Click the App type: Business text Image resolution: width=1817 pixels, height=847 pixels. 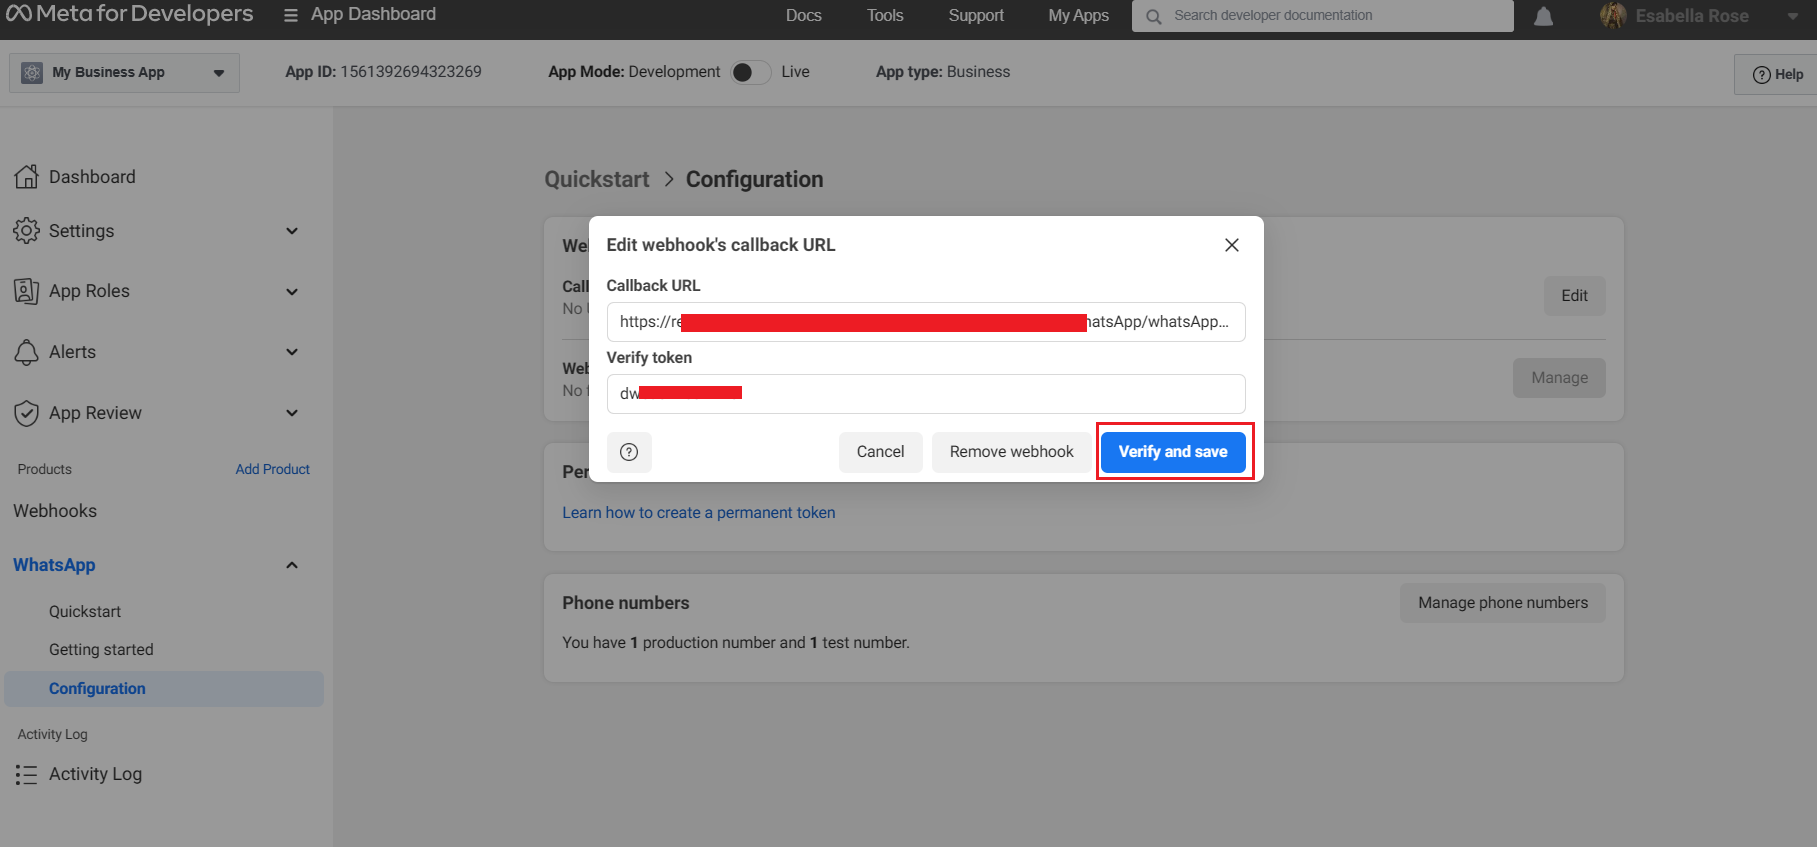click(x=943, y=72)
